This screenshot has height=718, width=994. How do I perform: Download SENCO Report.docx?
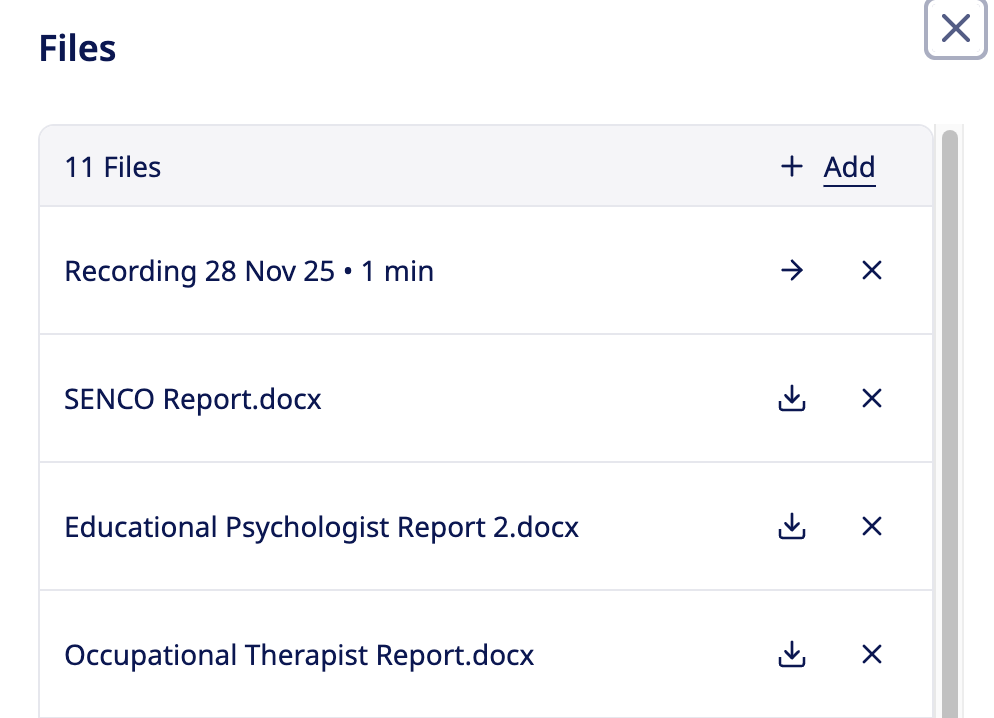pos(792,399)
